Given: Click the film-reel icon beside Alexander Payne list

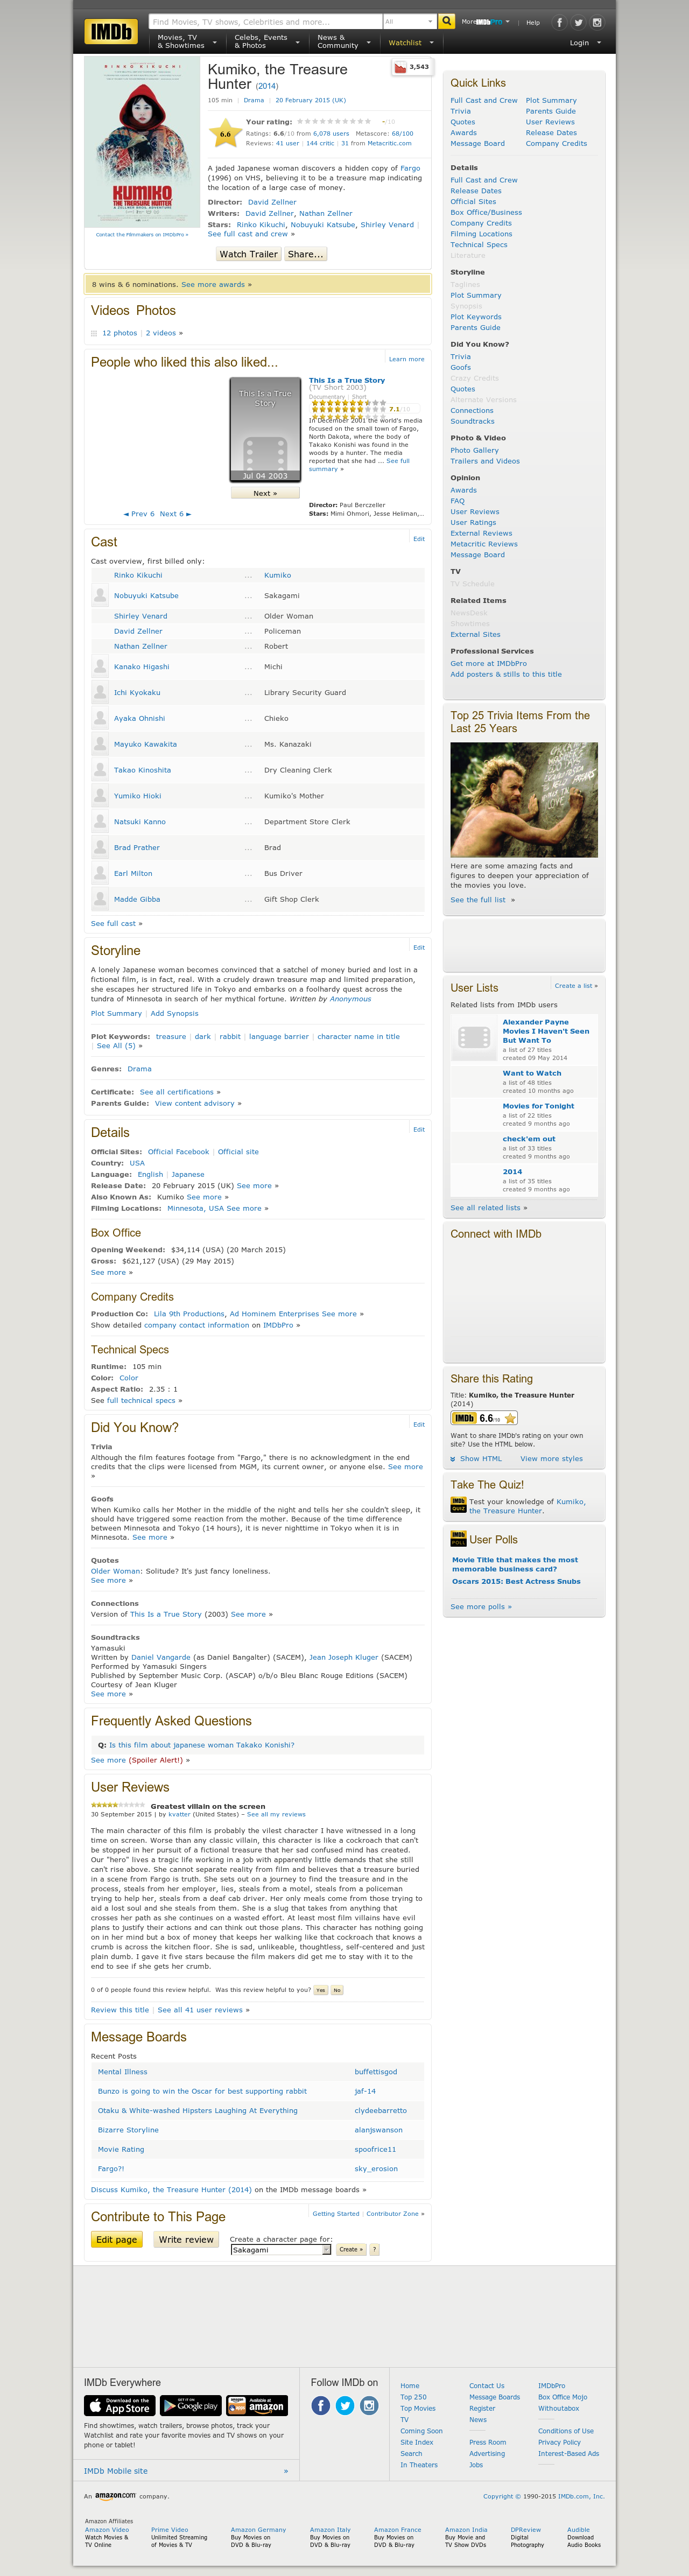Looking at the screenshot, I should pos(474,1038).
